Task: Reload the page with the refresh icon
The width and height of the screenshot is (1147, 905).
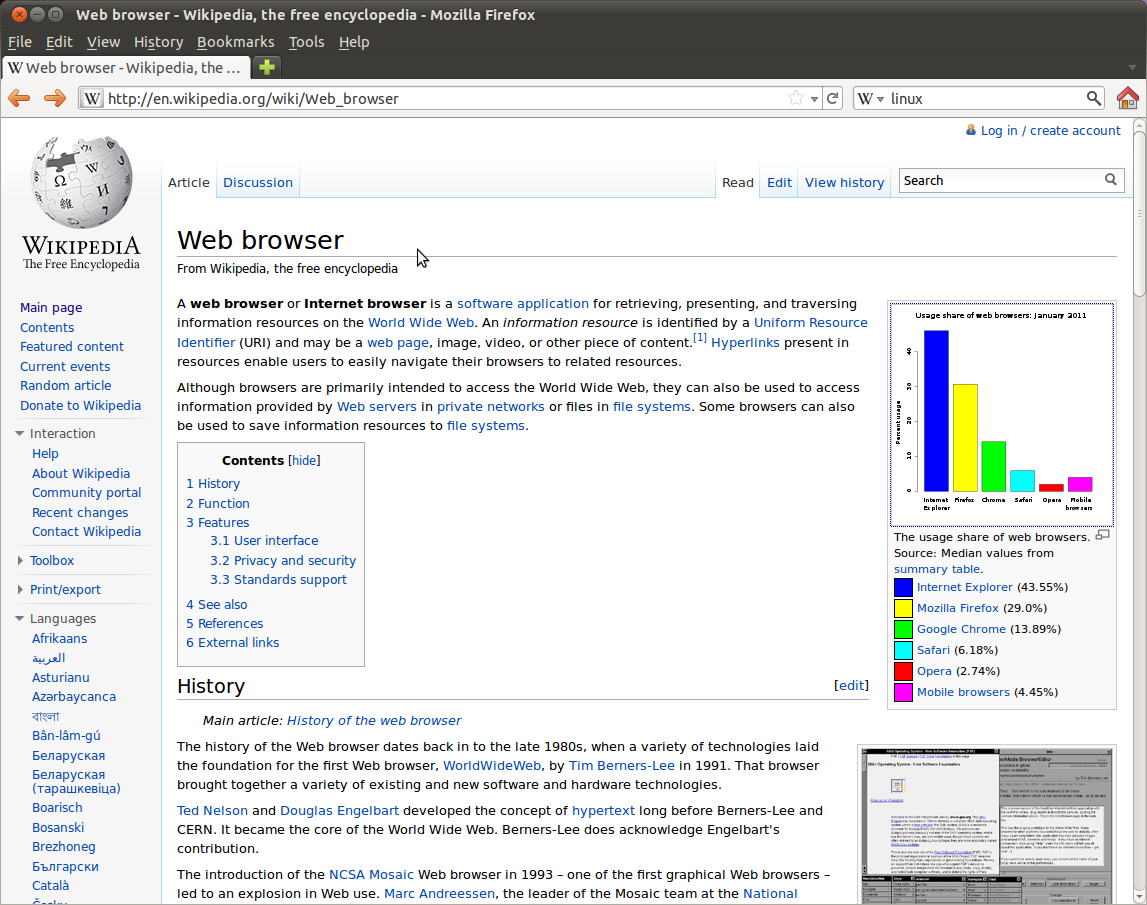Action: tap(832, 98)
